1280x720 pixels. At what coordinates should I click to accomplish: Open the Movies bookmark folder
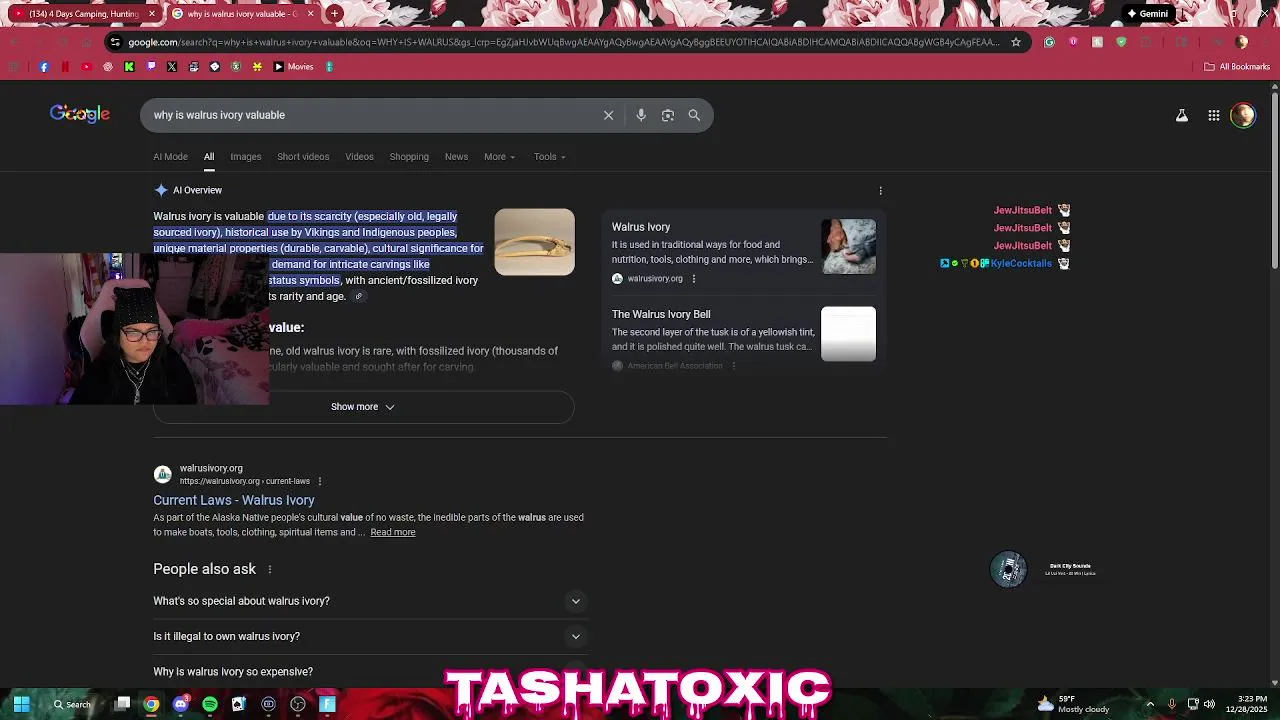[x=293, y=67]
